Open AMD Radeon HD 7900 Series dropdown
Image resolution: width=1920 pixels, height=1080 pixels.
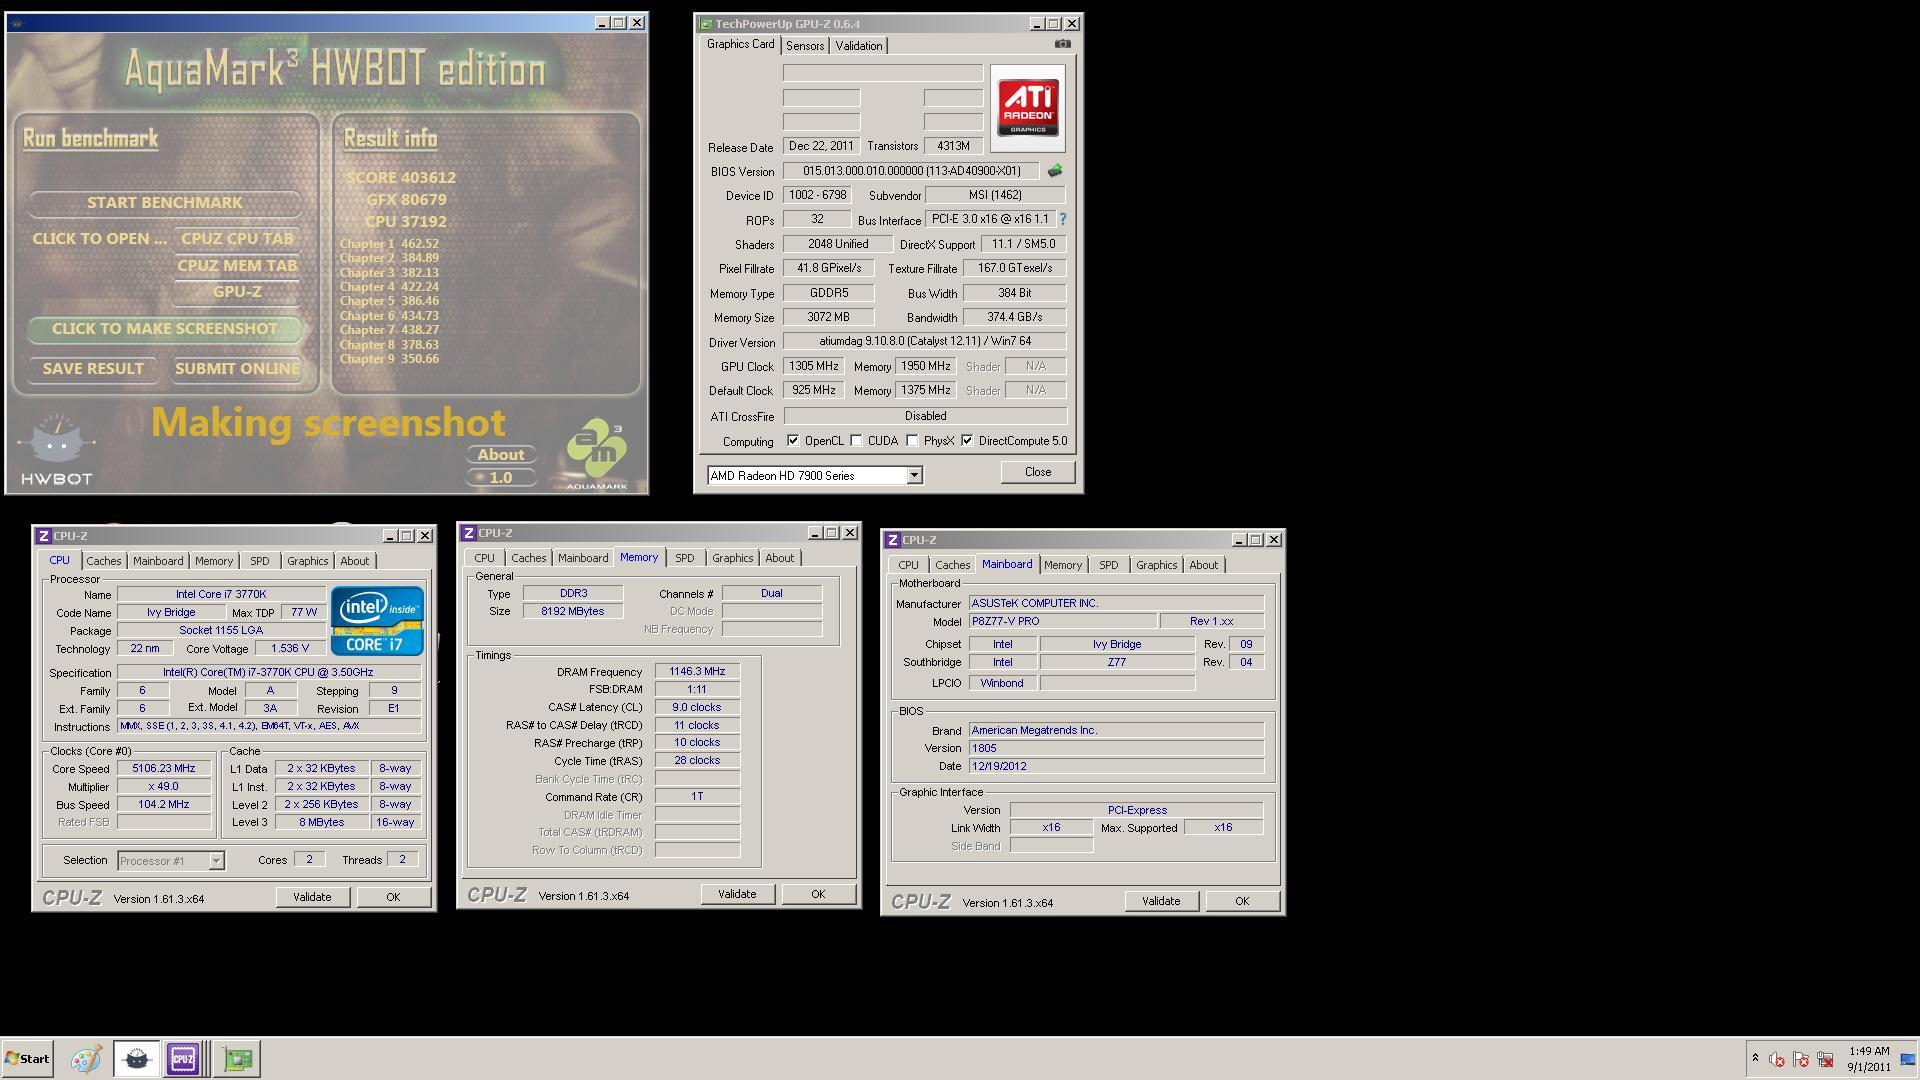(914, 476)
